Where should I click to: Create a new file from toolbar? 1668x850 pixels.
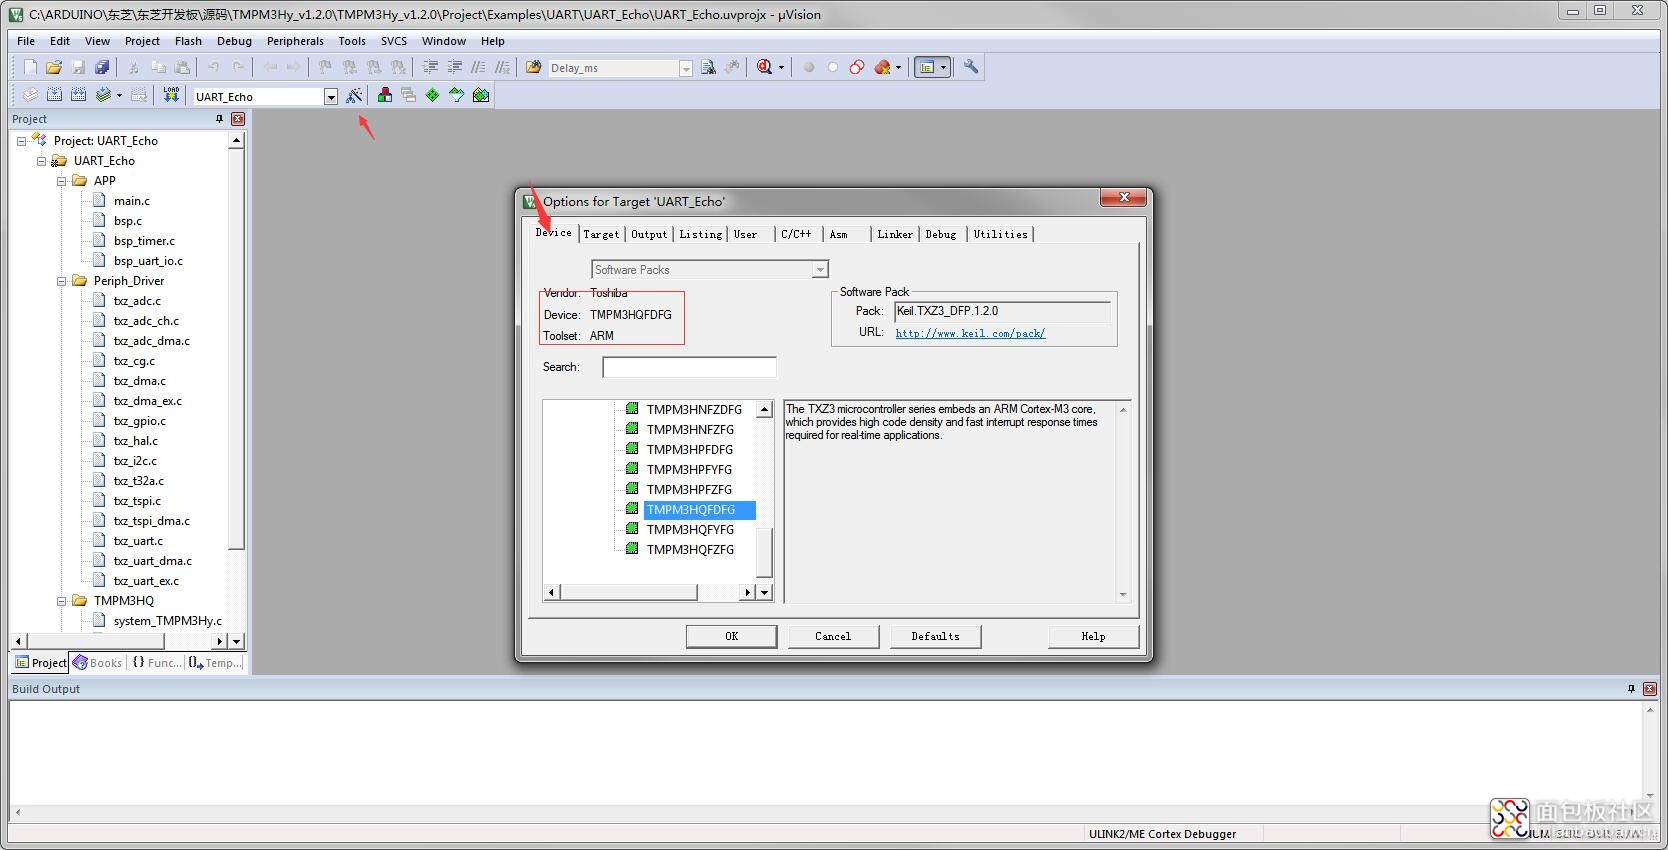30,67
